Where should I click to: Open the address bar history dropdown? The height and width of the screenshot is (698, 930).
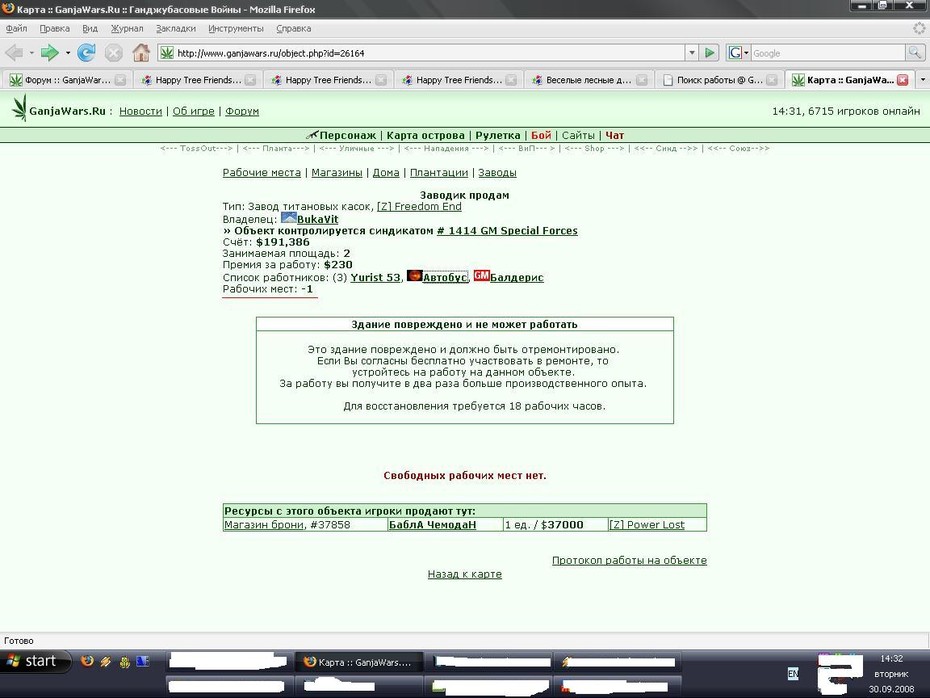[x=692, y=53]
